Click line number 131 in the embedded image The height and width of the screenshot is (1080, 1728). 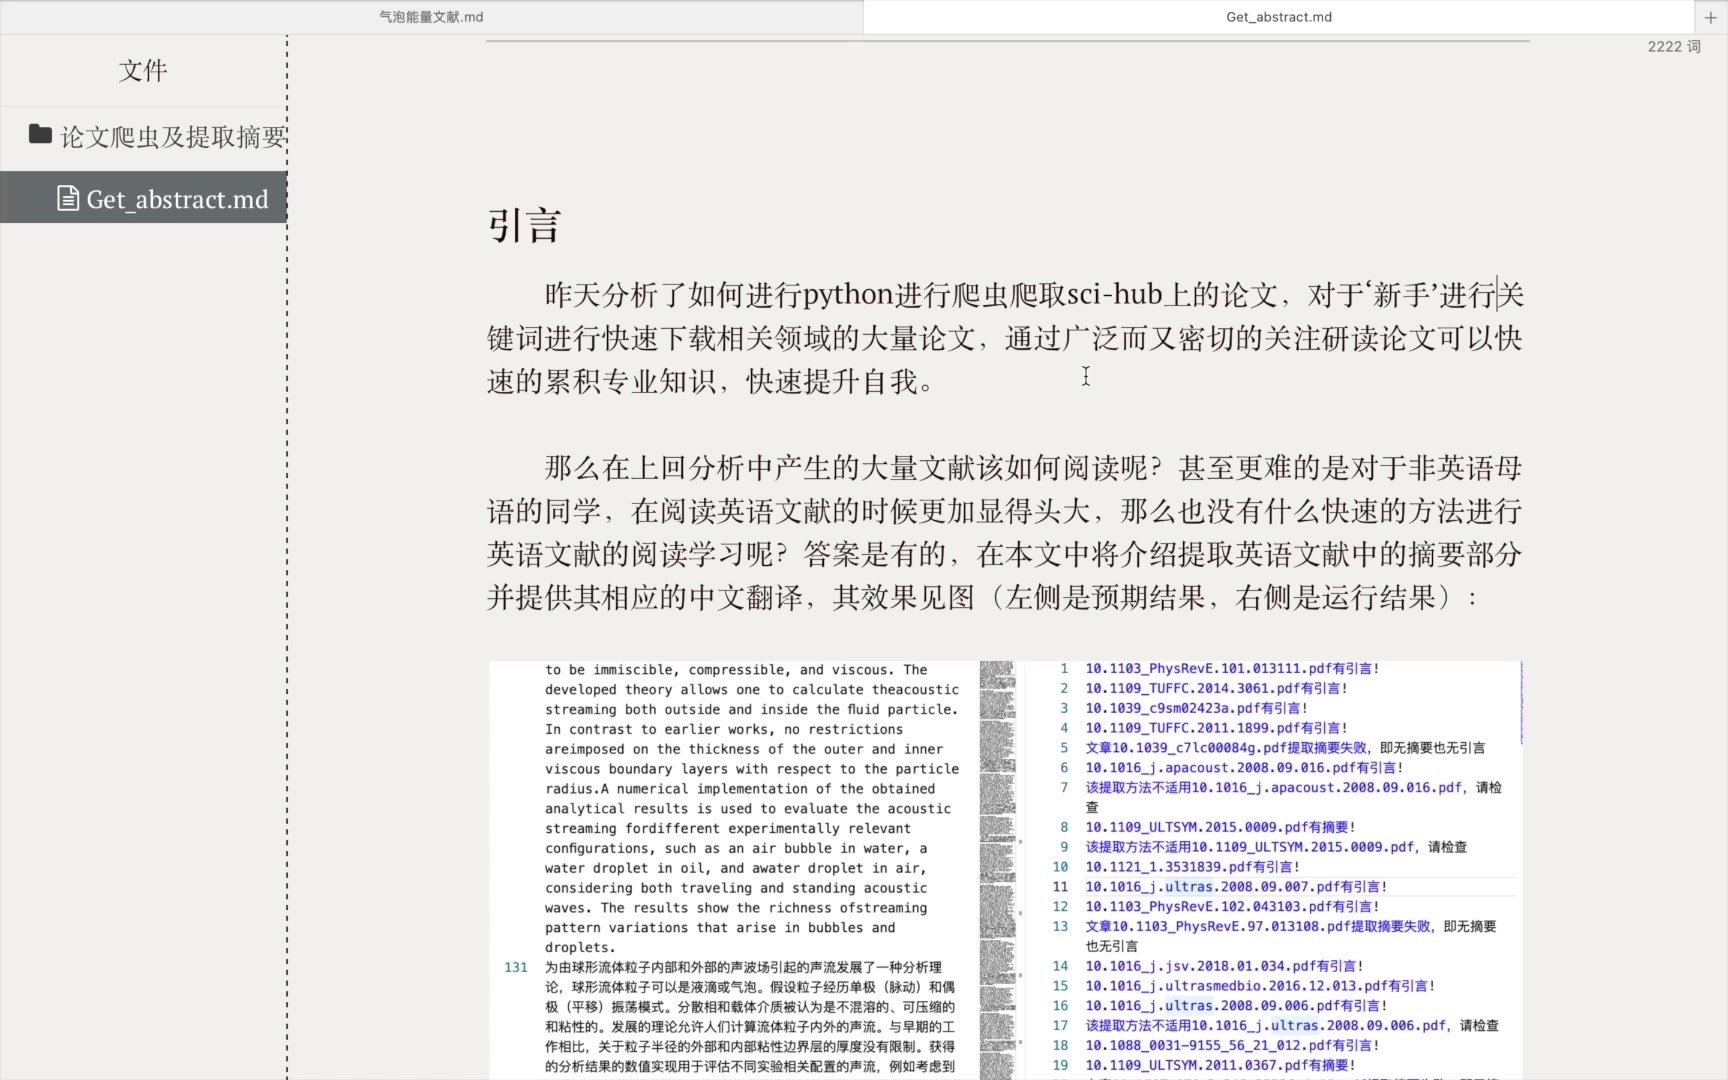click(516, 967)
